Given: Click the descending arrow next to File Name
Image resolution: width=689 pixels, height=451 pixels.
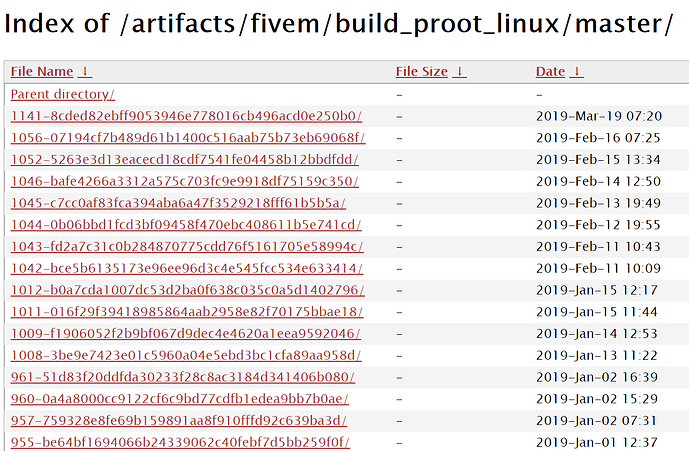Looking at the screenshot, I should point(85,72).
